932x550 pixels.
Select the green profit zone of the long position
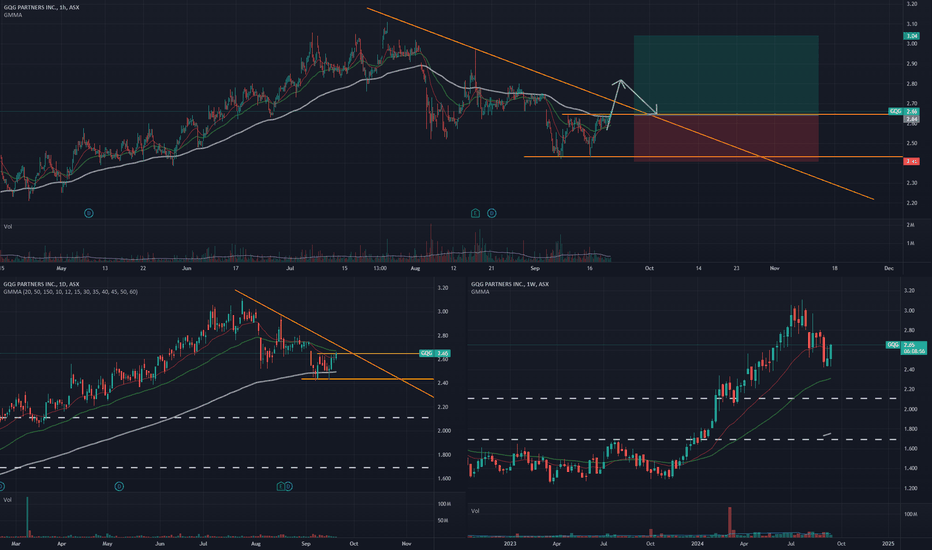click(726, 74)
